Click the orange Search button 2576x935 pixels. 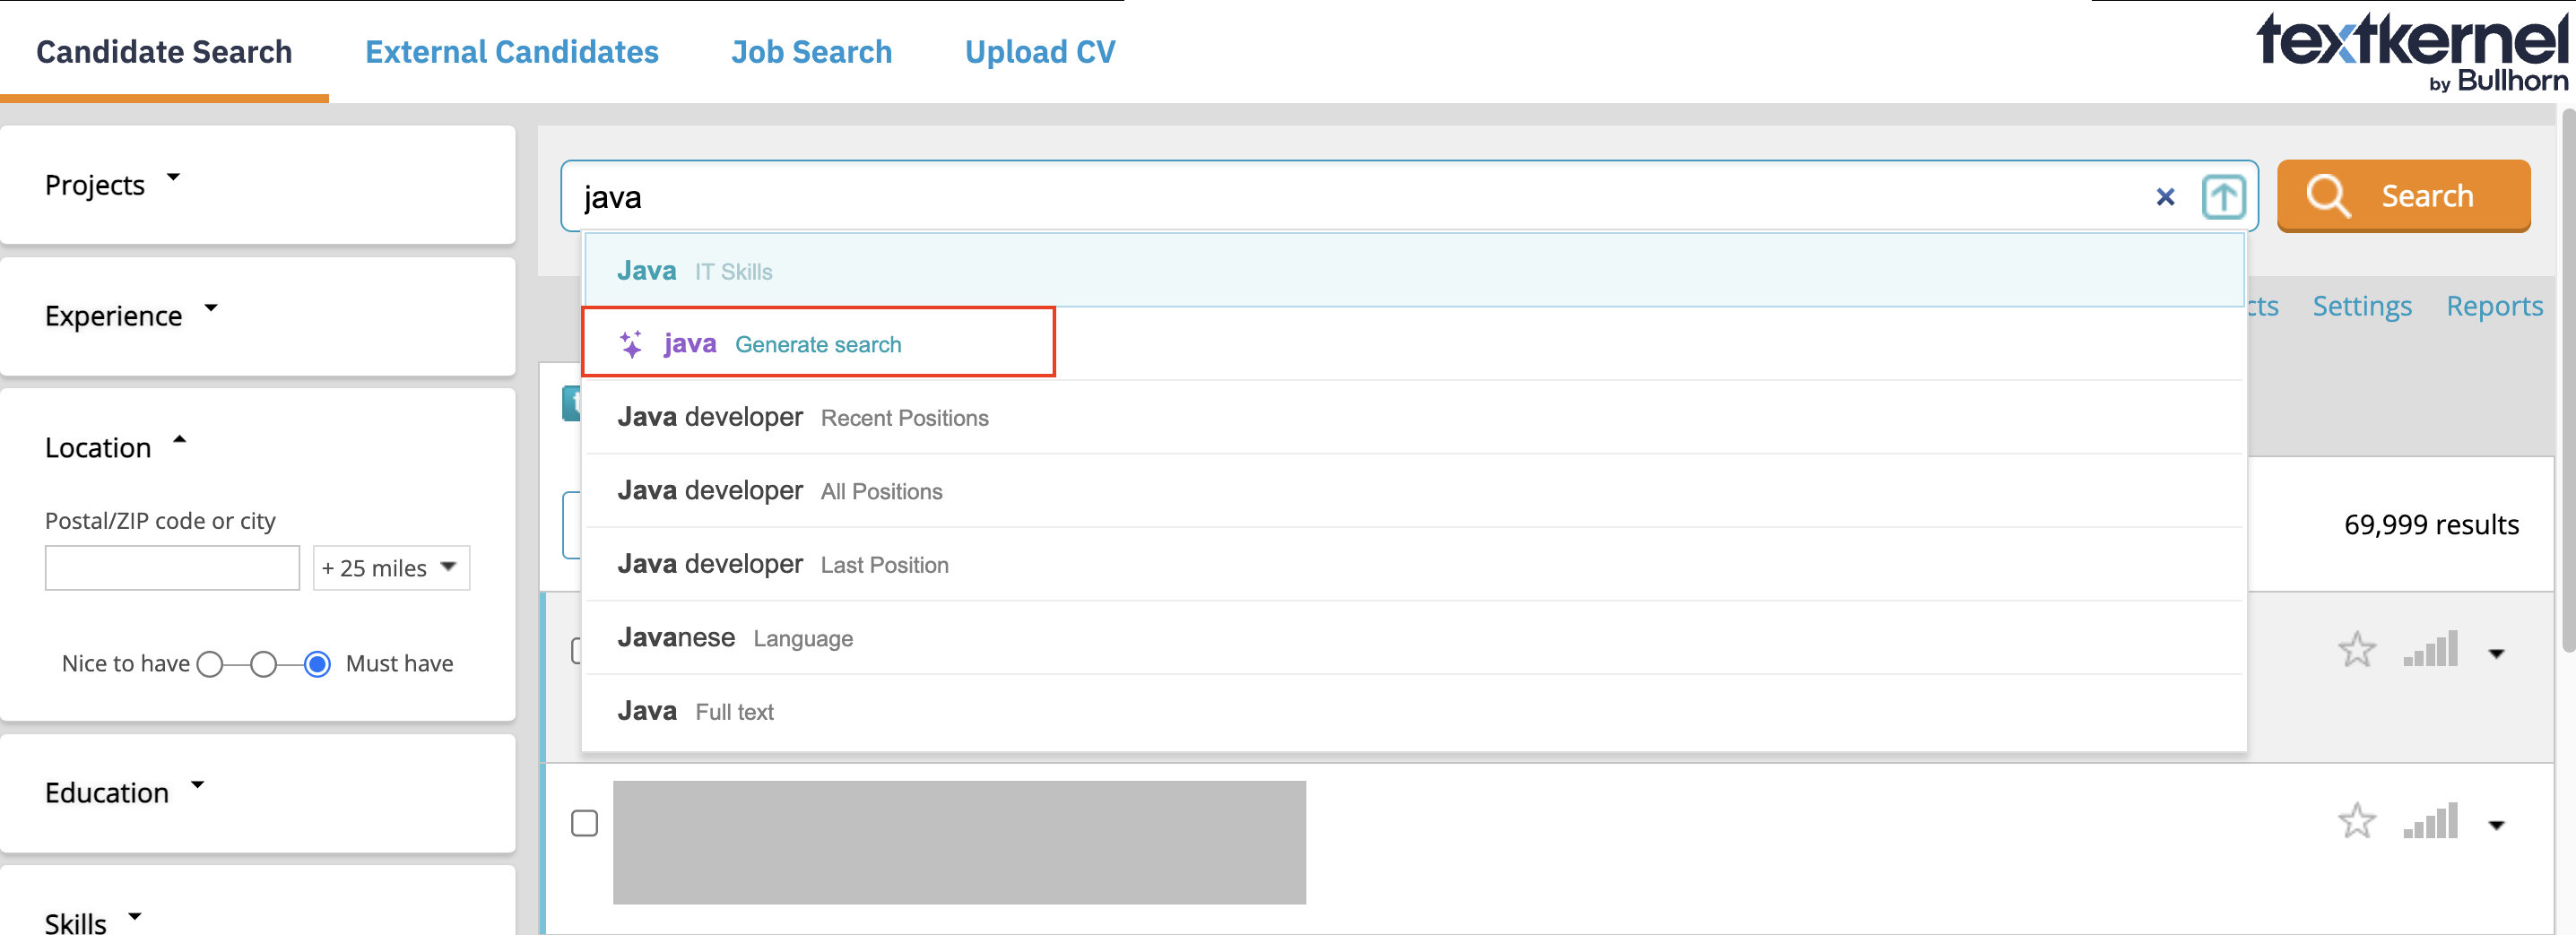(x=2404, y=196)
